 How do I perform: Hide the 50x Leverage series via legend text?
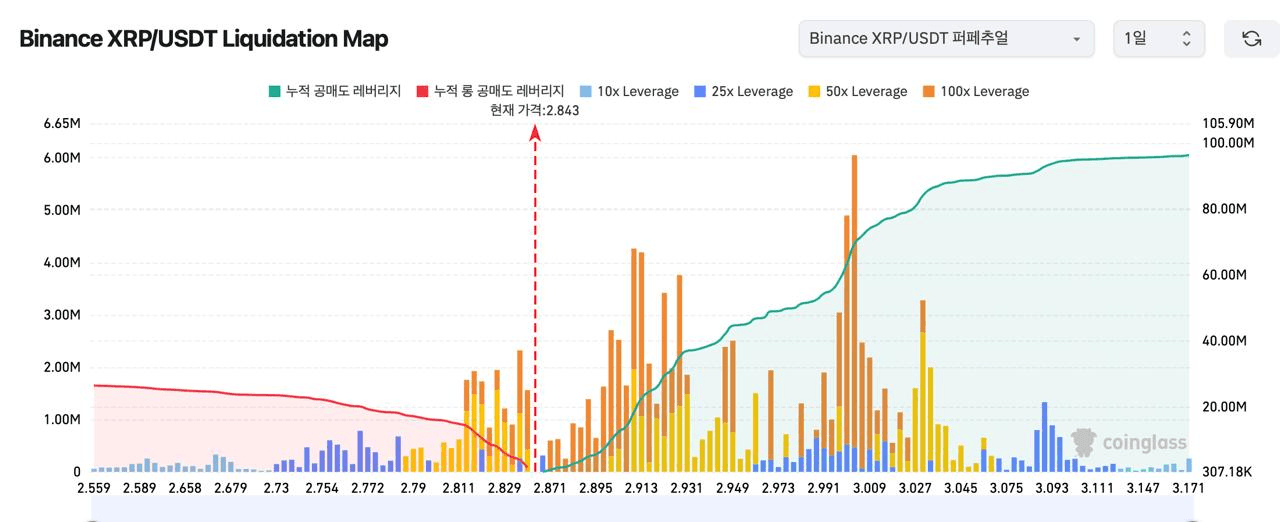[866, 91]
